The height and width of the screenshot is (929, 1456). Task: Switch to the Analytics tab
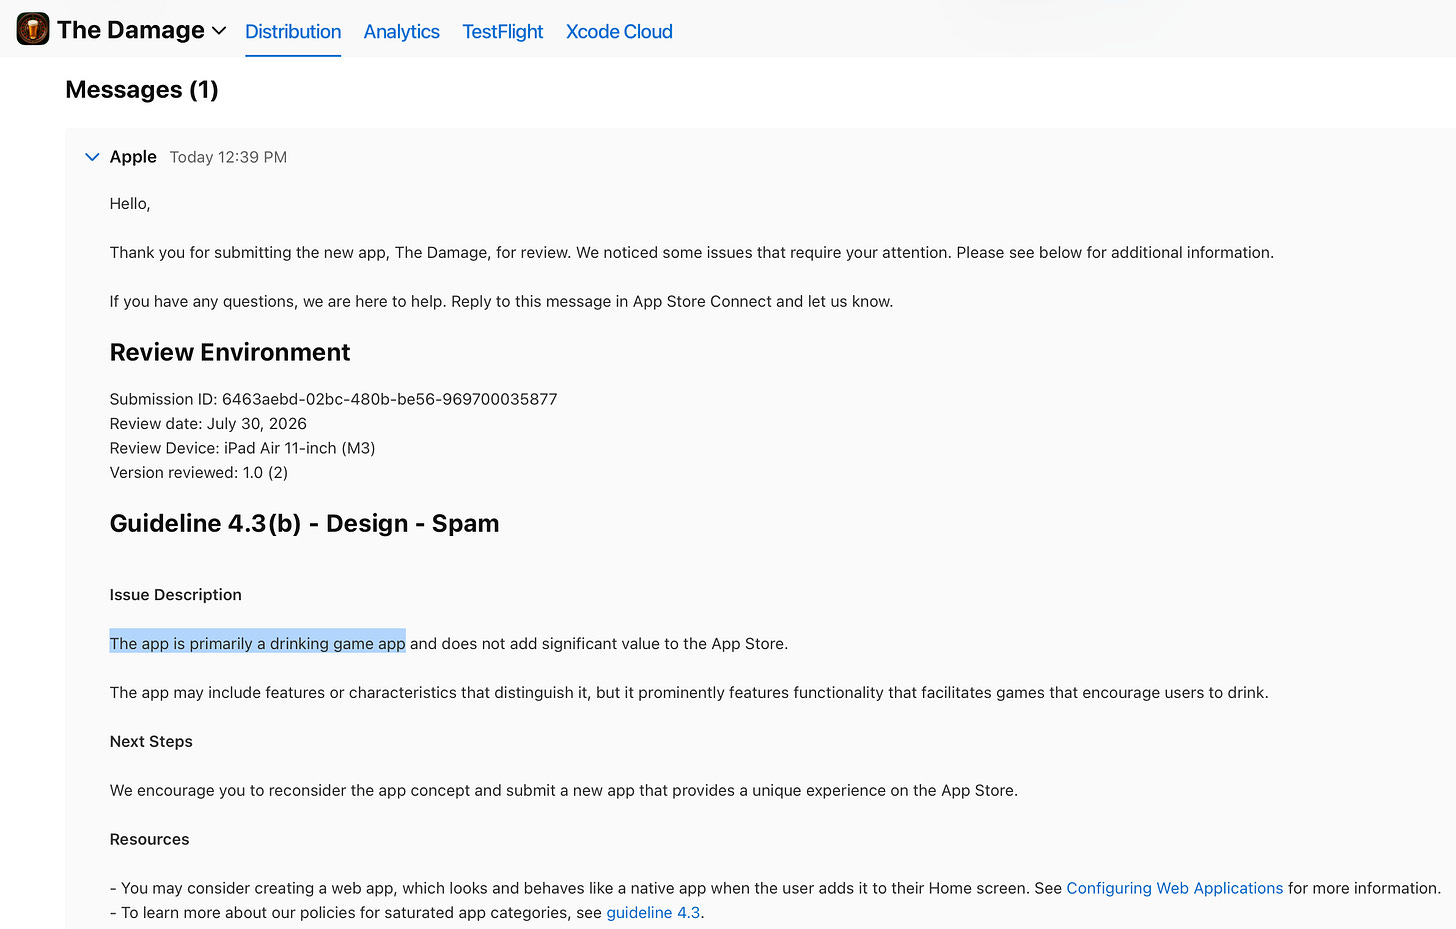tap(401, 32)
